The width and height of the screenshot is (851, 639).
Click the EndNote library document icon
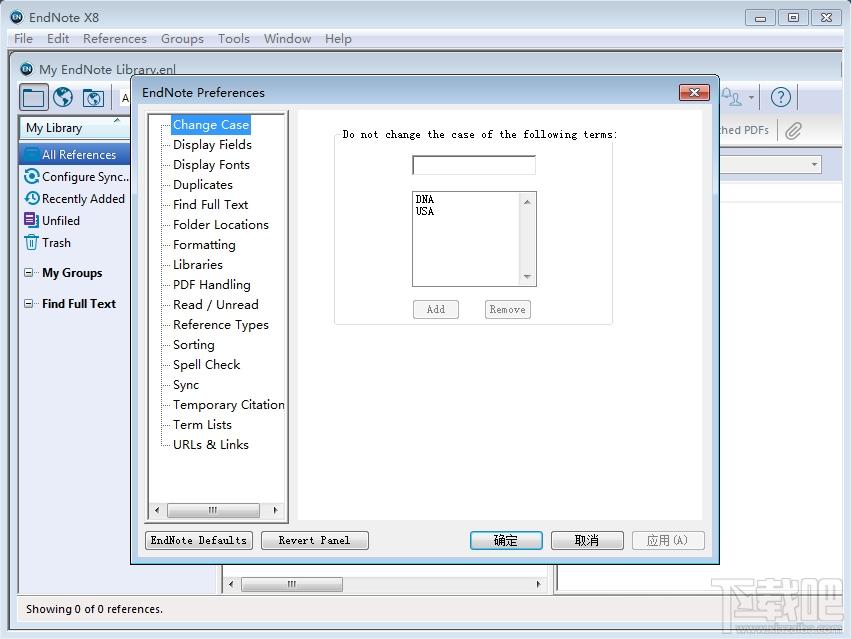coord(26,69)
